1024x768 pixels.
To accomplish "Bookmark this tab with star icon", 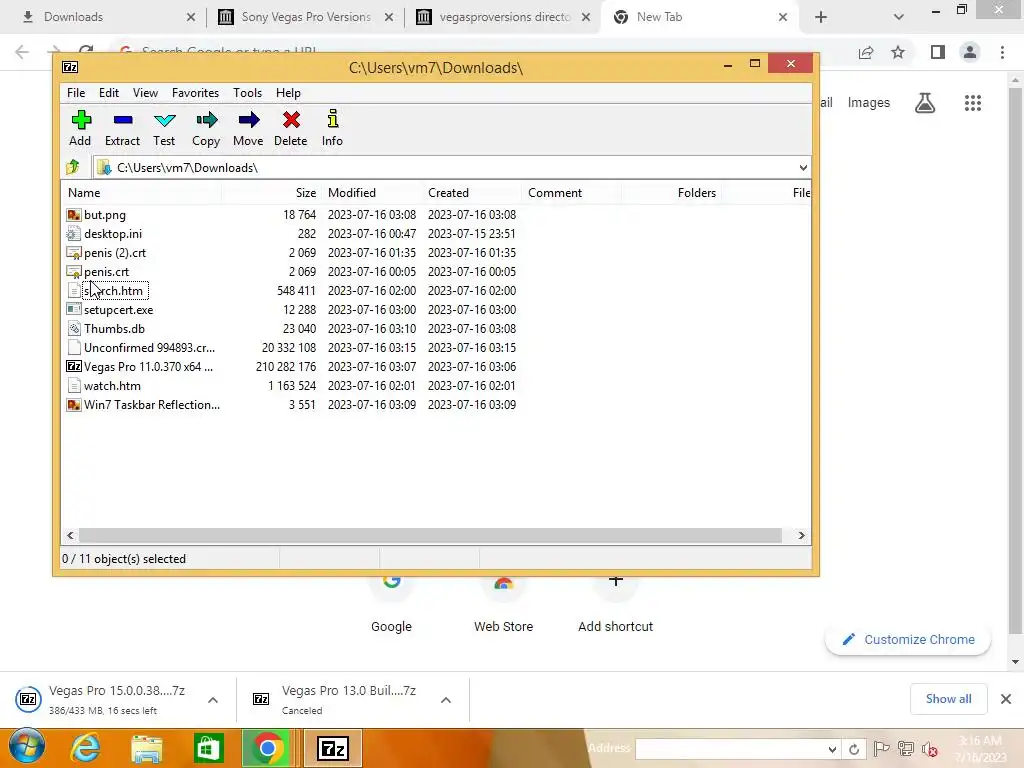I will pos(898,52).
